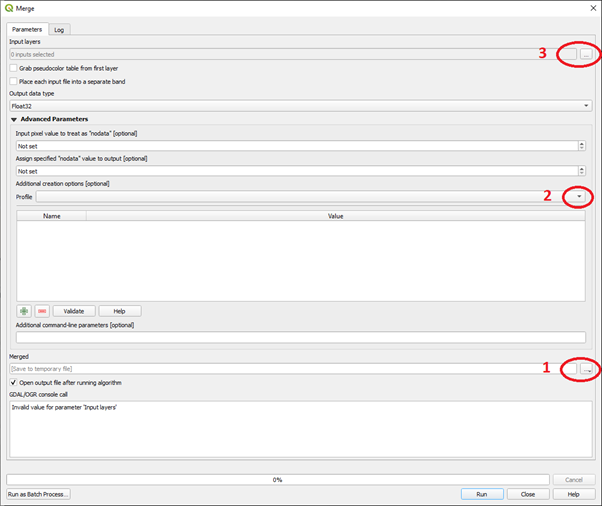The width and height of the screenshot is (602, 506).
Task: Open the Input layers browse button
Action: tap(586, 54)
